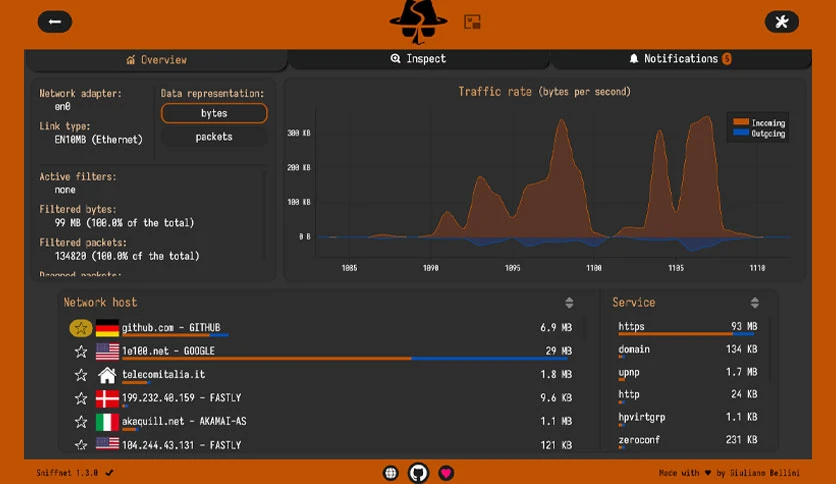Screen dimensions: 836x484
Task: Click the US flag for 104.244.43.131
Action: (107, 443)
